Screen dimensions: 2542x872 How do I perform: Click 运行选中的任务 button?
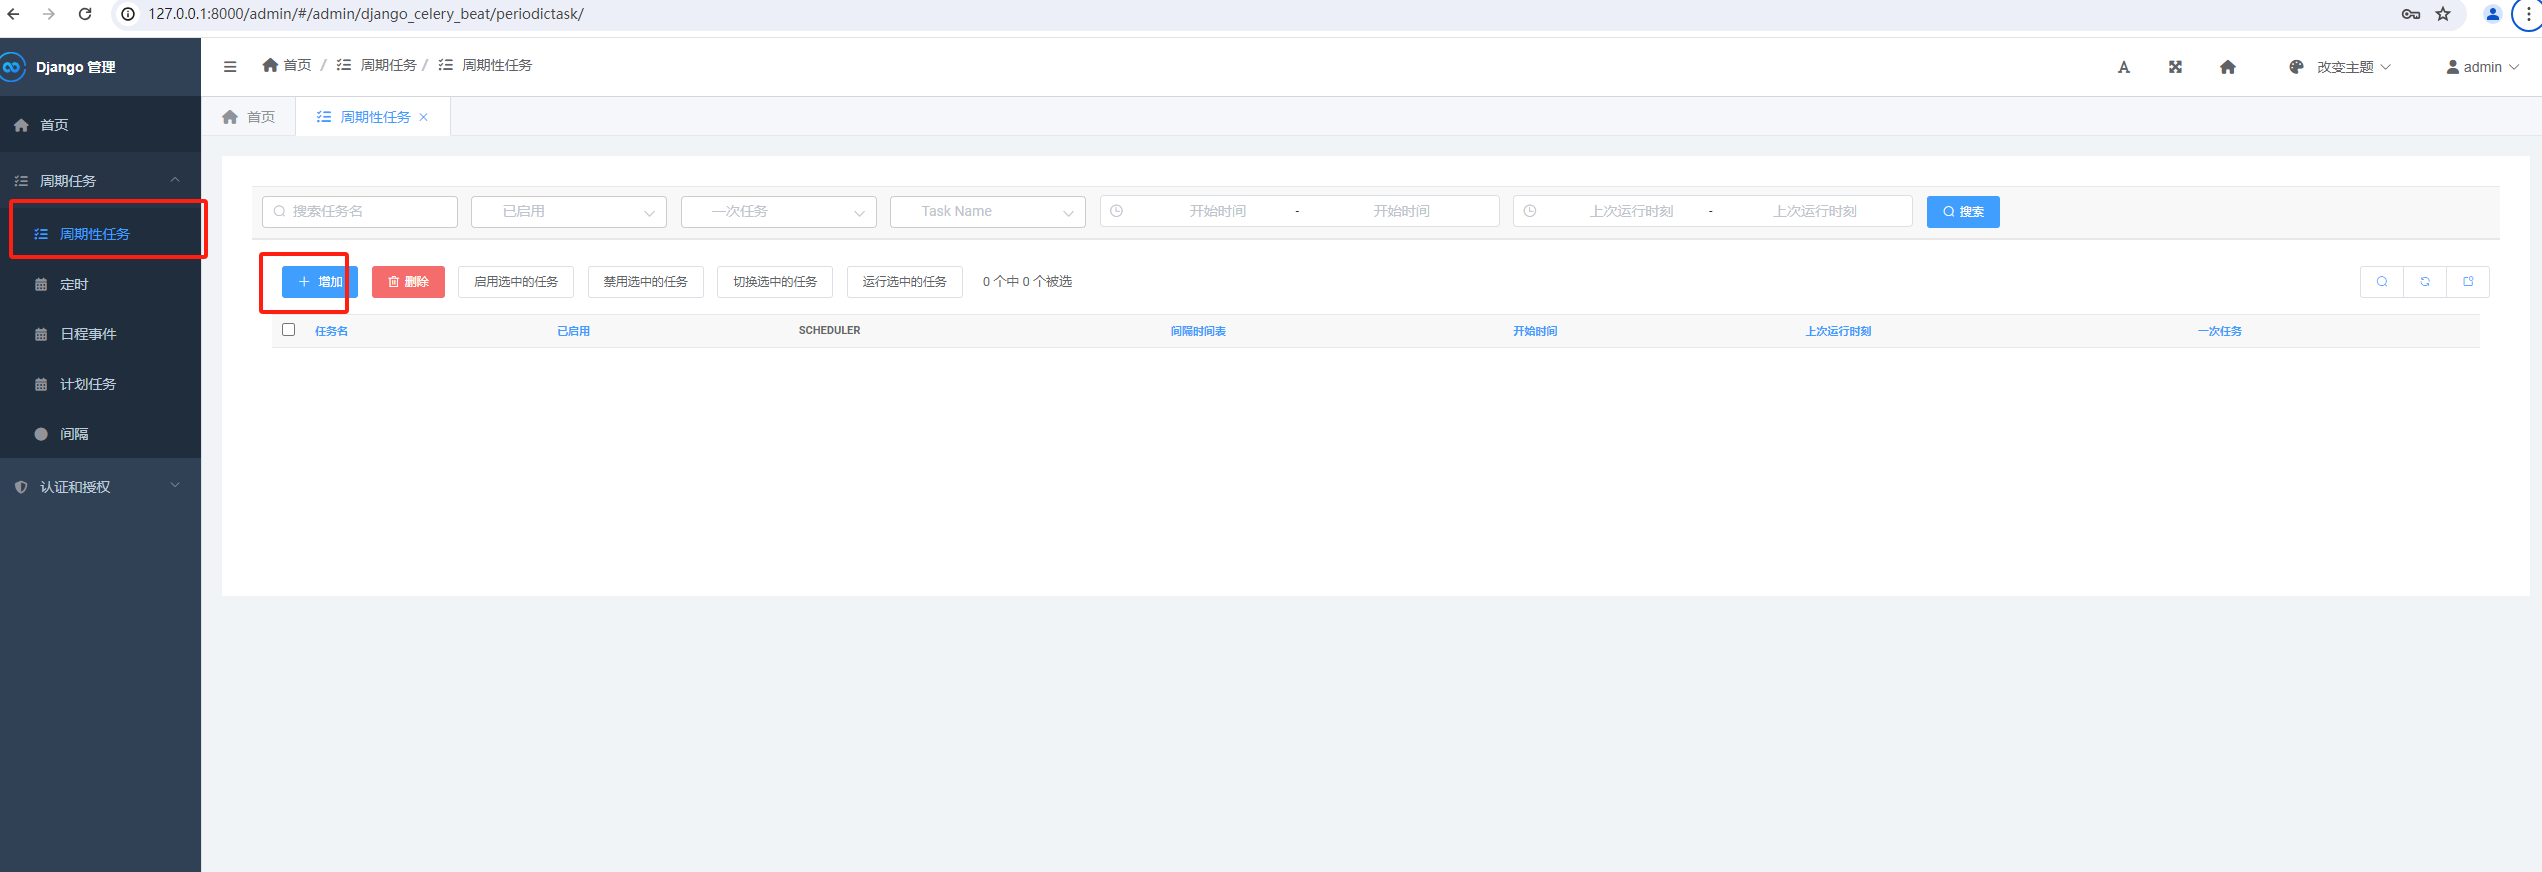click(905, 282)
